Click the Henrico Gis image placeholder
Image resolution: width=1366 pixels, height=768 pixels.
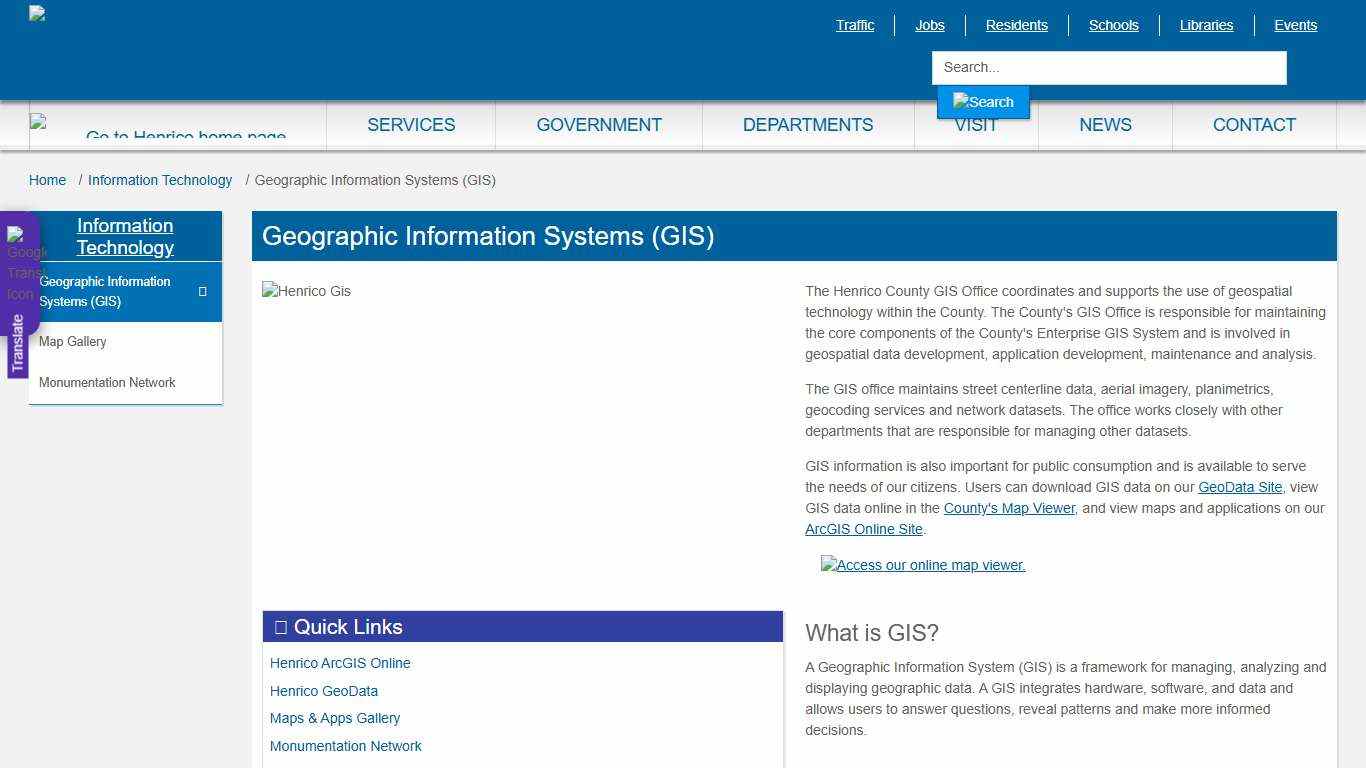tap(306, 291)
